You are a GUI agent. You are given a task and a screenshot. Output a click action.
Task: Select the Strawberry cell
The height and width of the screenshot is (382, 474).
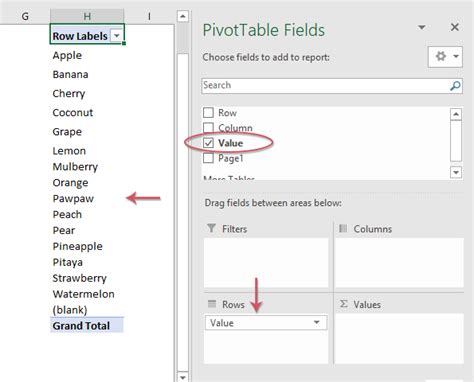87,278
